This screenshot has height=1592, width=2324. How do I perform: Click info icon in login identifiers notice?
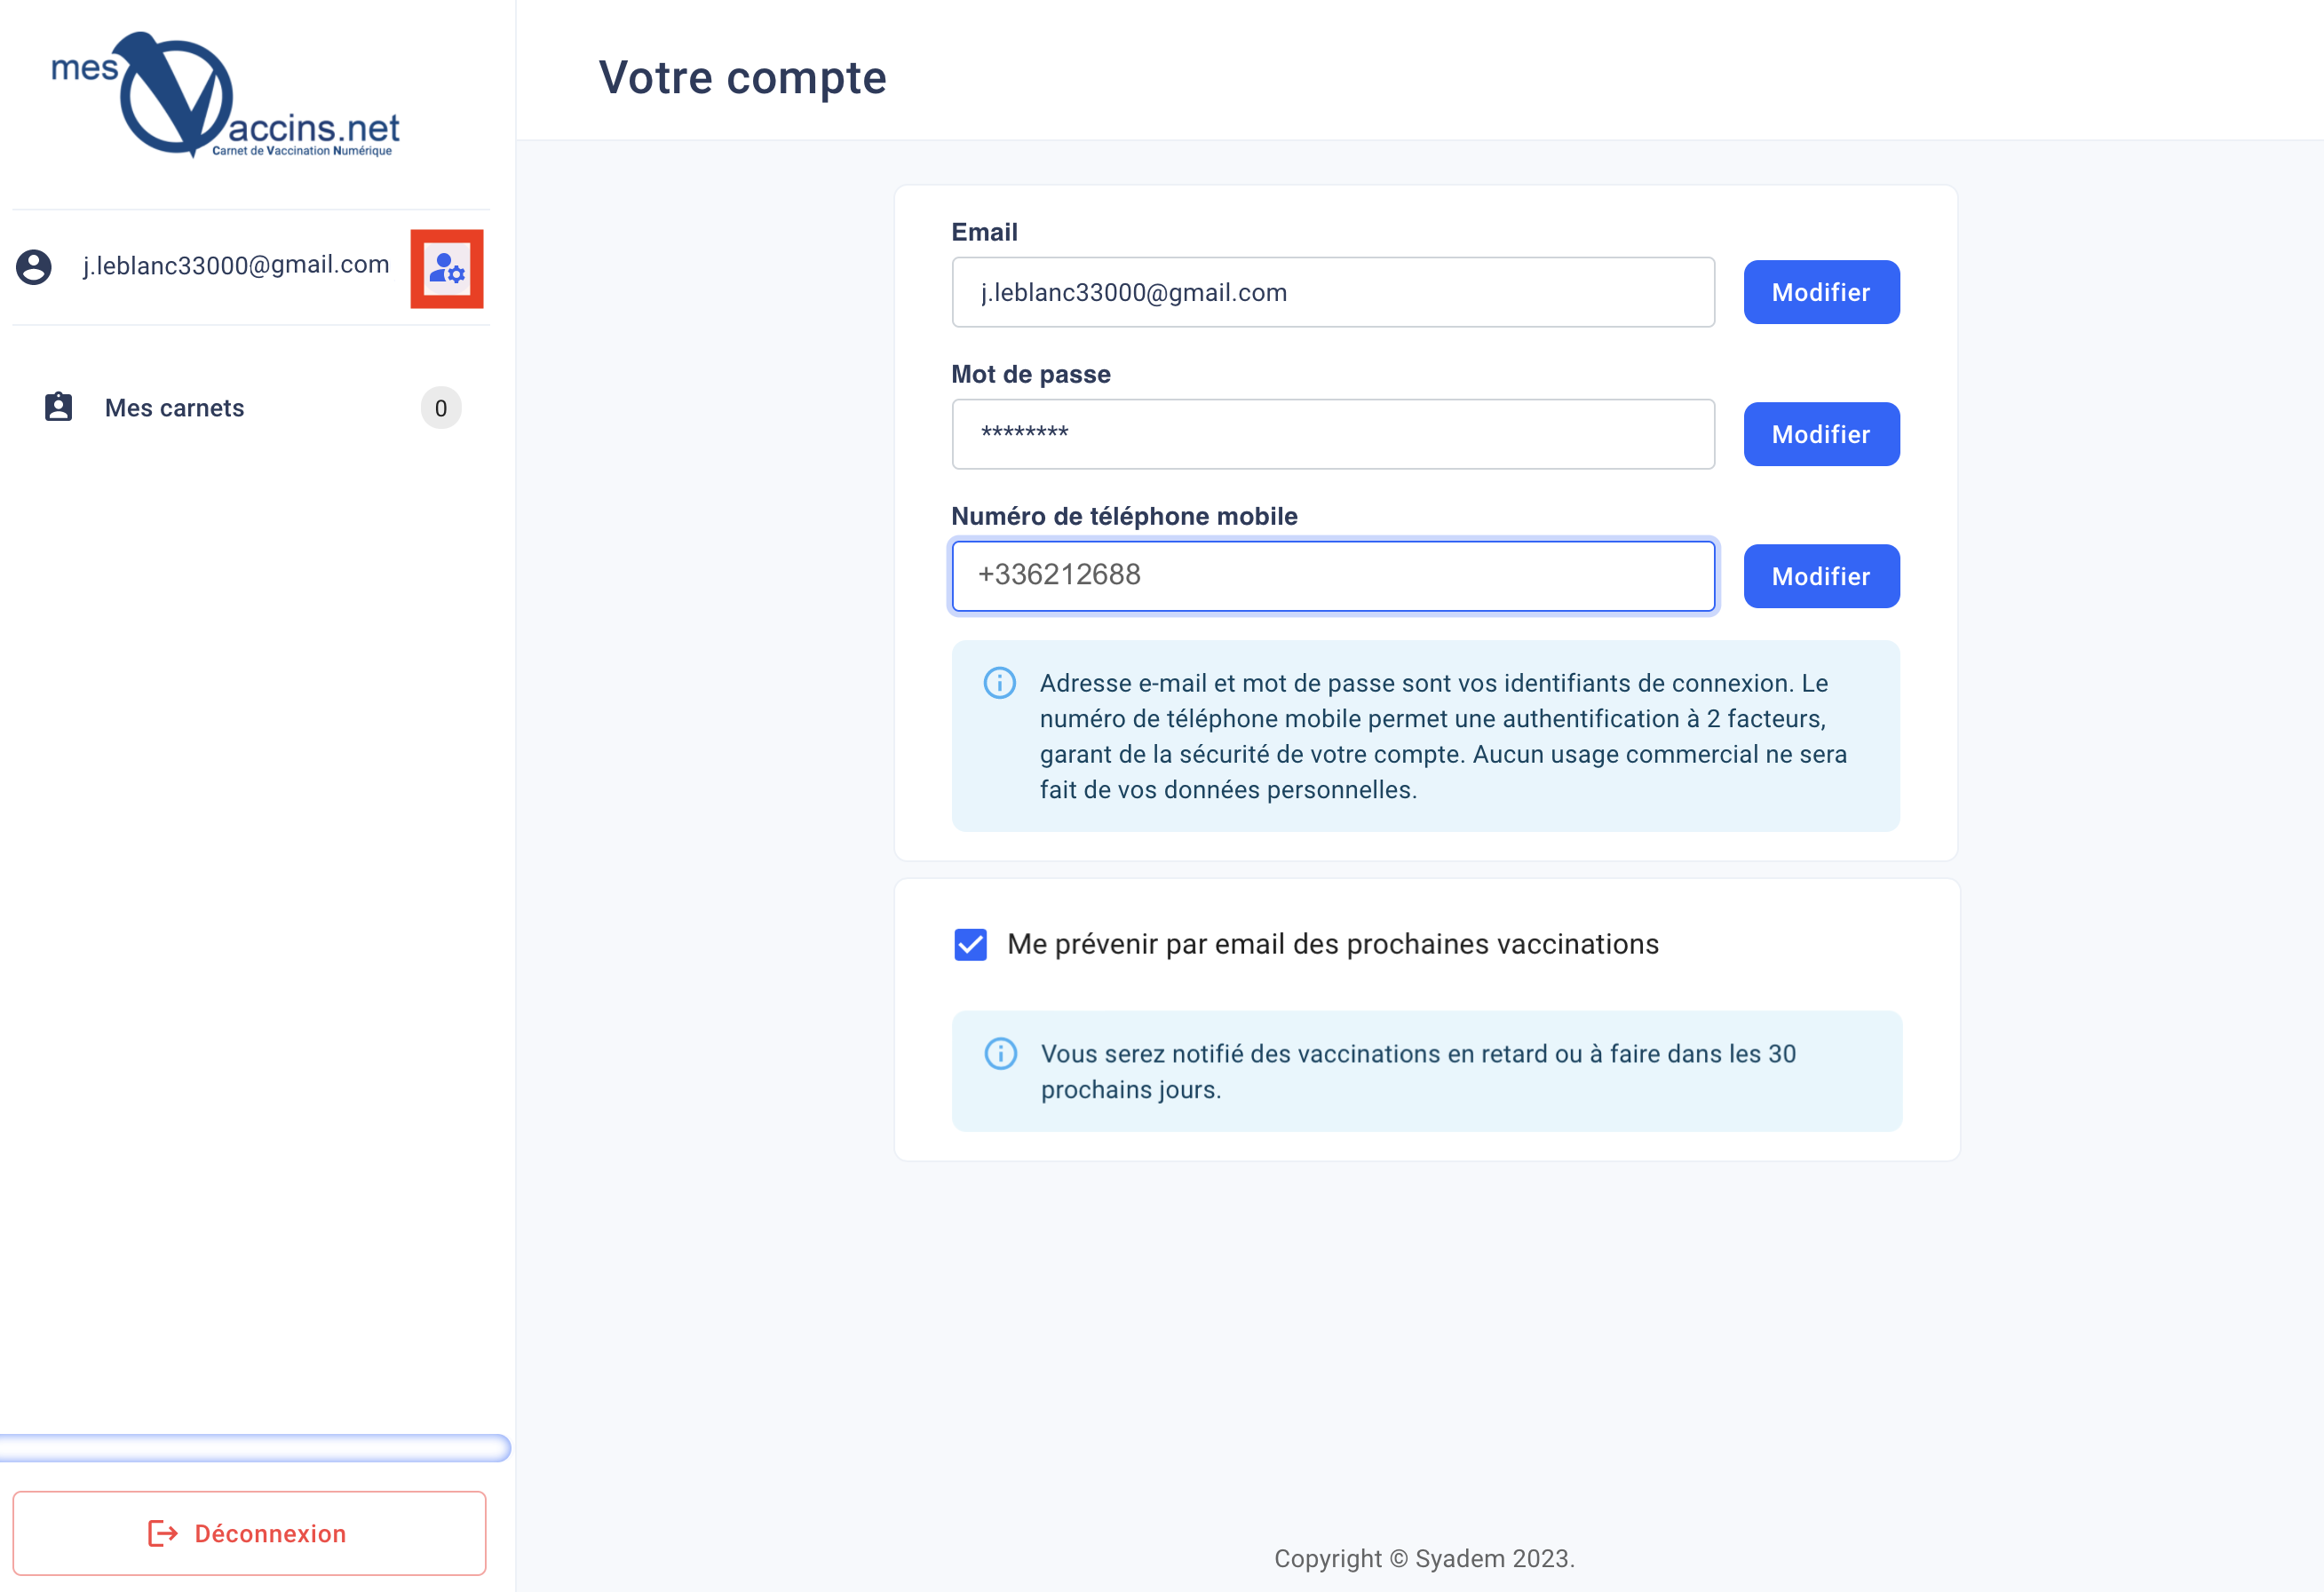[999, 683]
